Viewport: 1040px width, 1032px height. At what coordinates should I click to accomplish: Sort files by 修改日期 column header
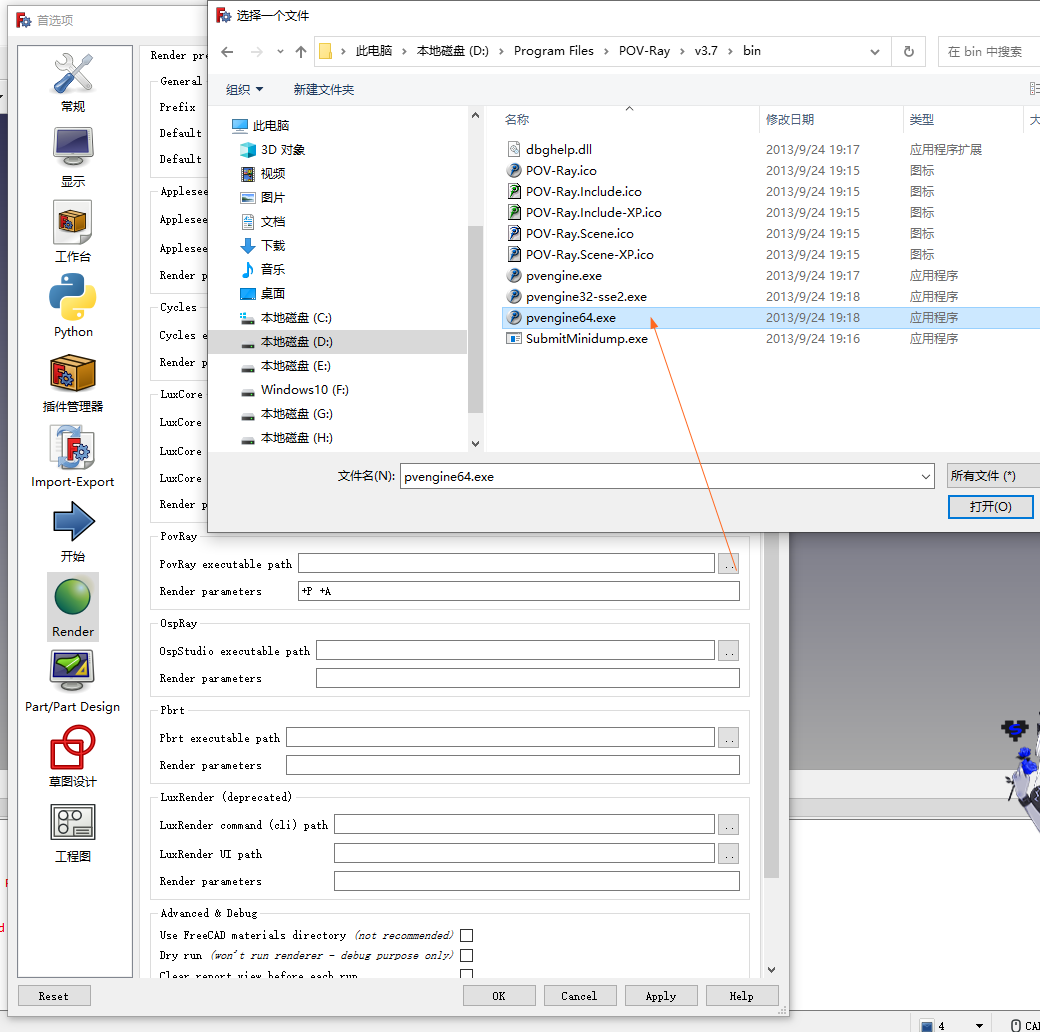[x=831, y=119]
